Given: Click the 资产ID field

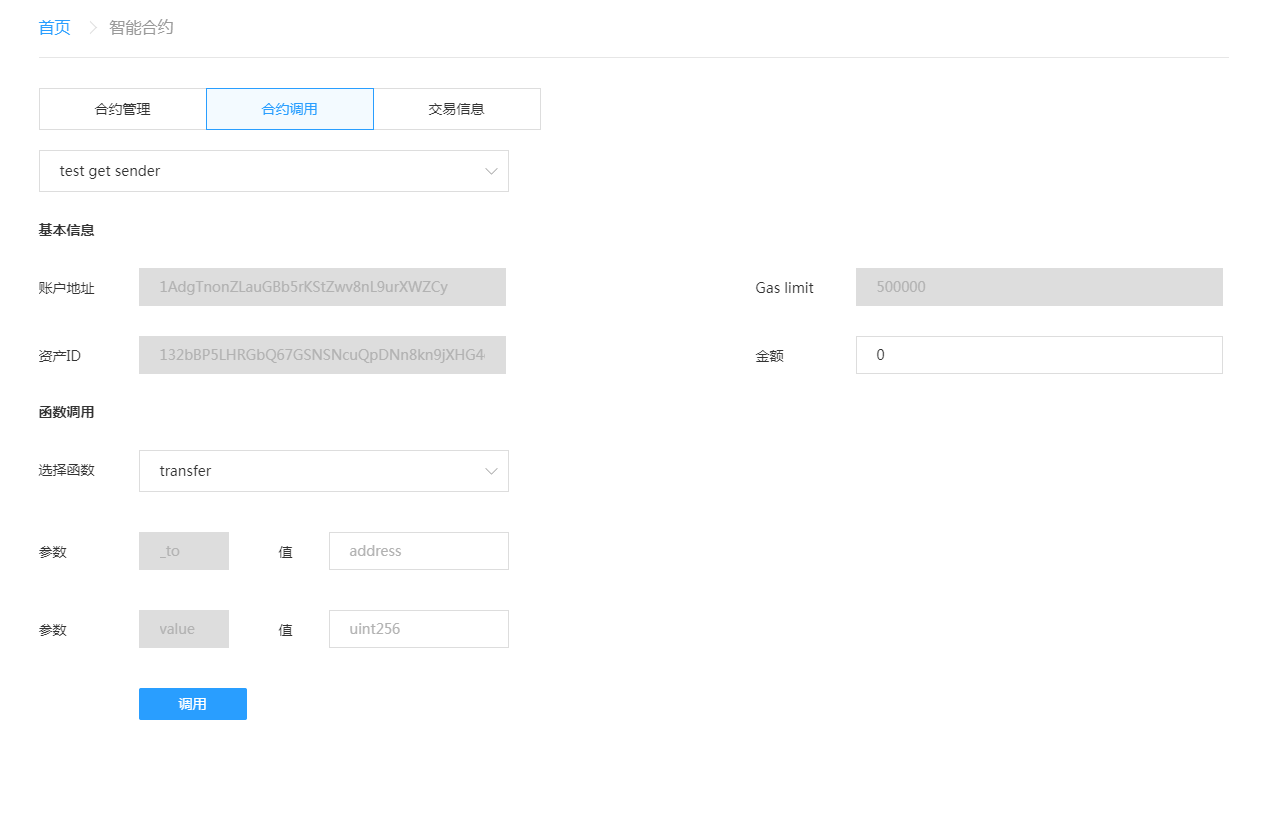Looking at the screenshot, I should tap(322, 355).
